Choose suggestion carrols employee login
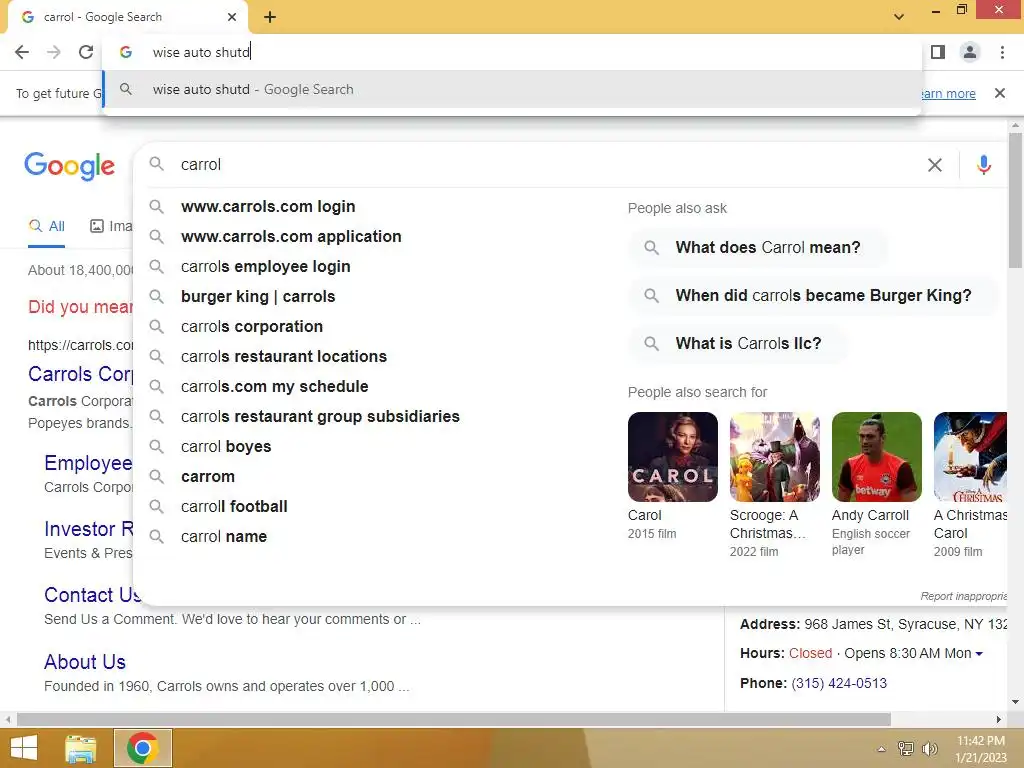The height and width of the screenshot is (768, 1024). point(265,266)
